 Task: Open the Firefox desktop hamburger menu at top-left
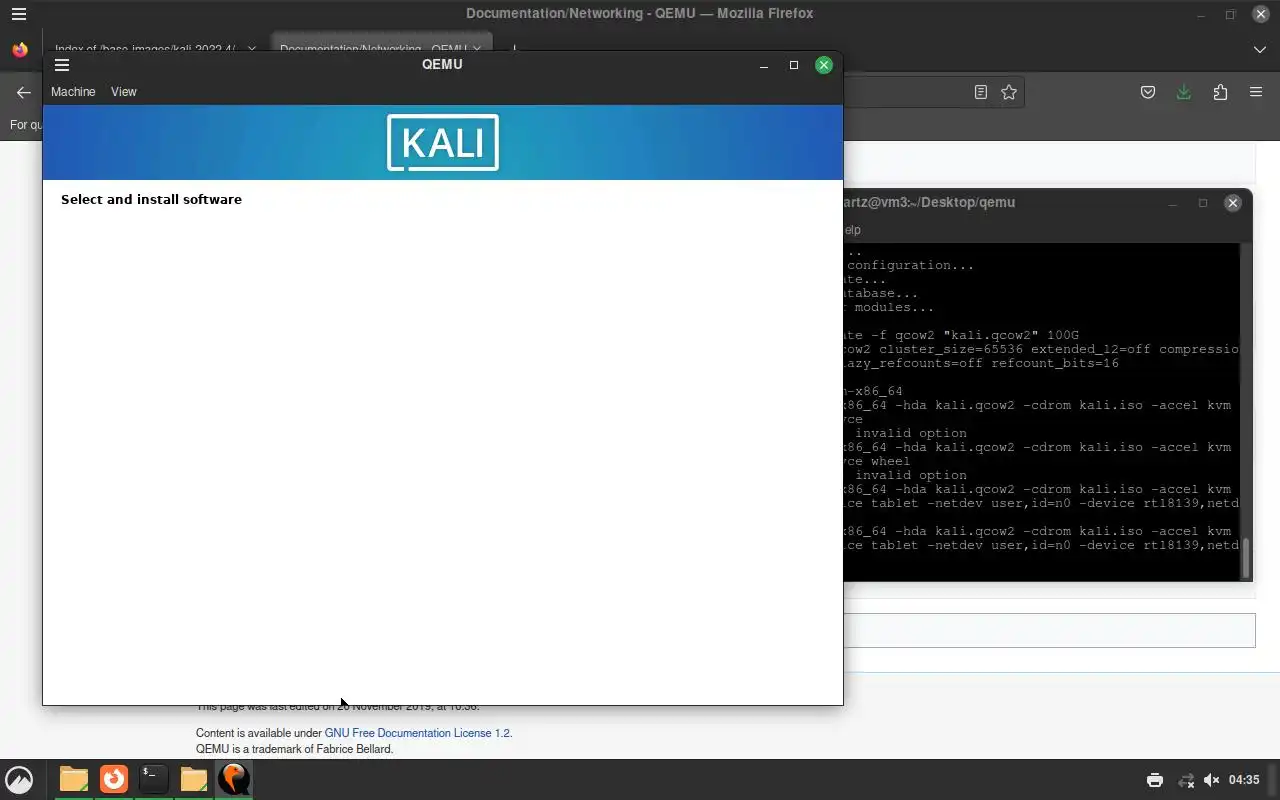[19, 14]
